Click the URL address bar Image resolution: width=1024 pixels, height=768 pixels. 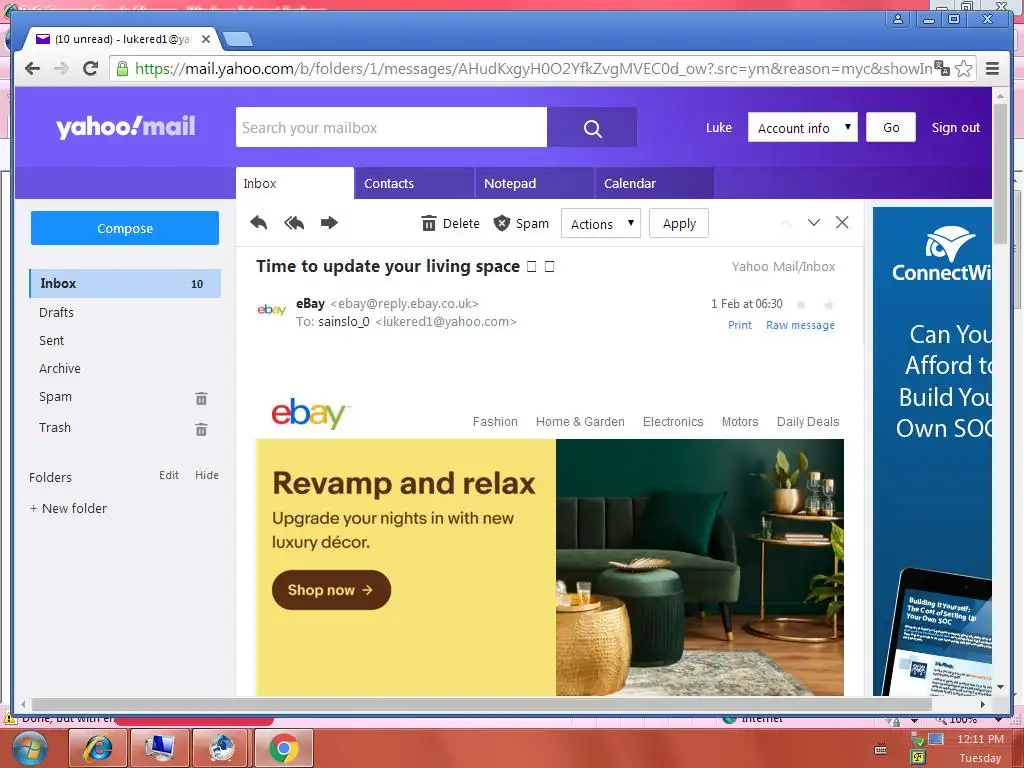532,69
